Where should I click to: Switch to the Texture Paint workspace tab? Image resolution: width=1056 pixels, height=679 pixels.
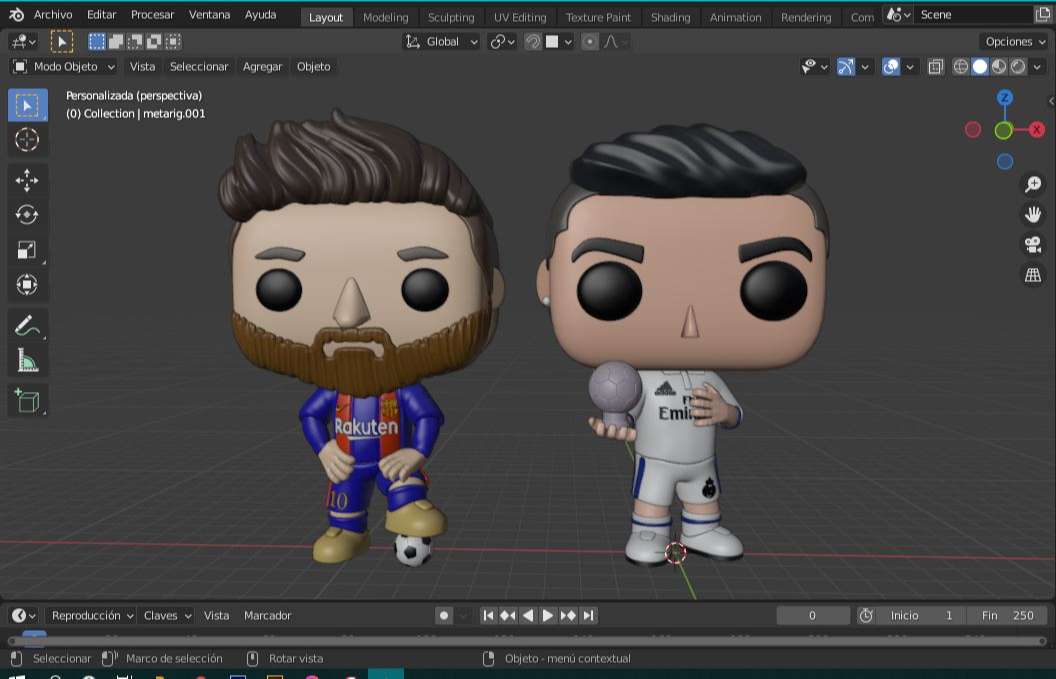click(598, 18)
